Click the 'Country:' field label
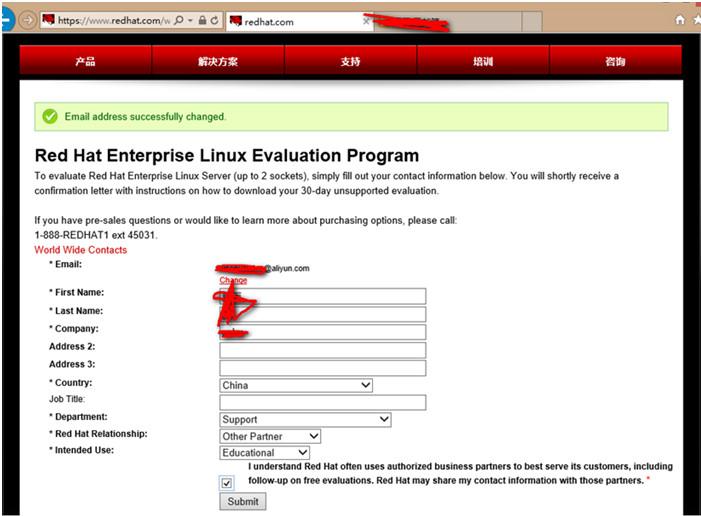Viewport: 701px width, 516px height. click(71, 383)
